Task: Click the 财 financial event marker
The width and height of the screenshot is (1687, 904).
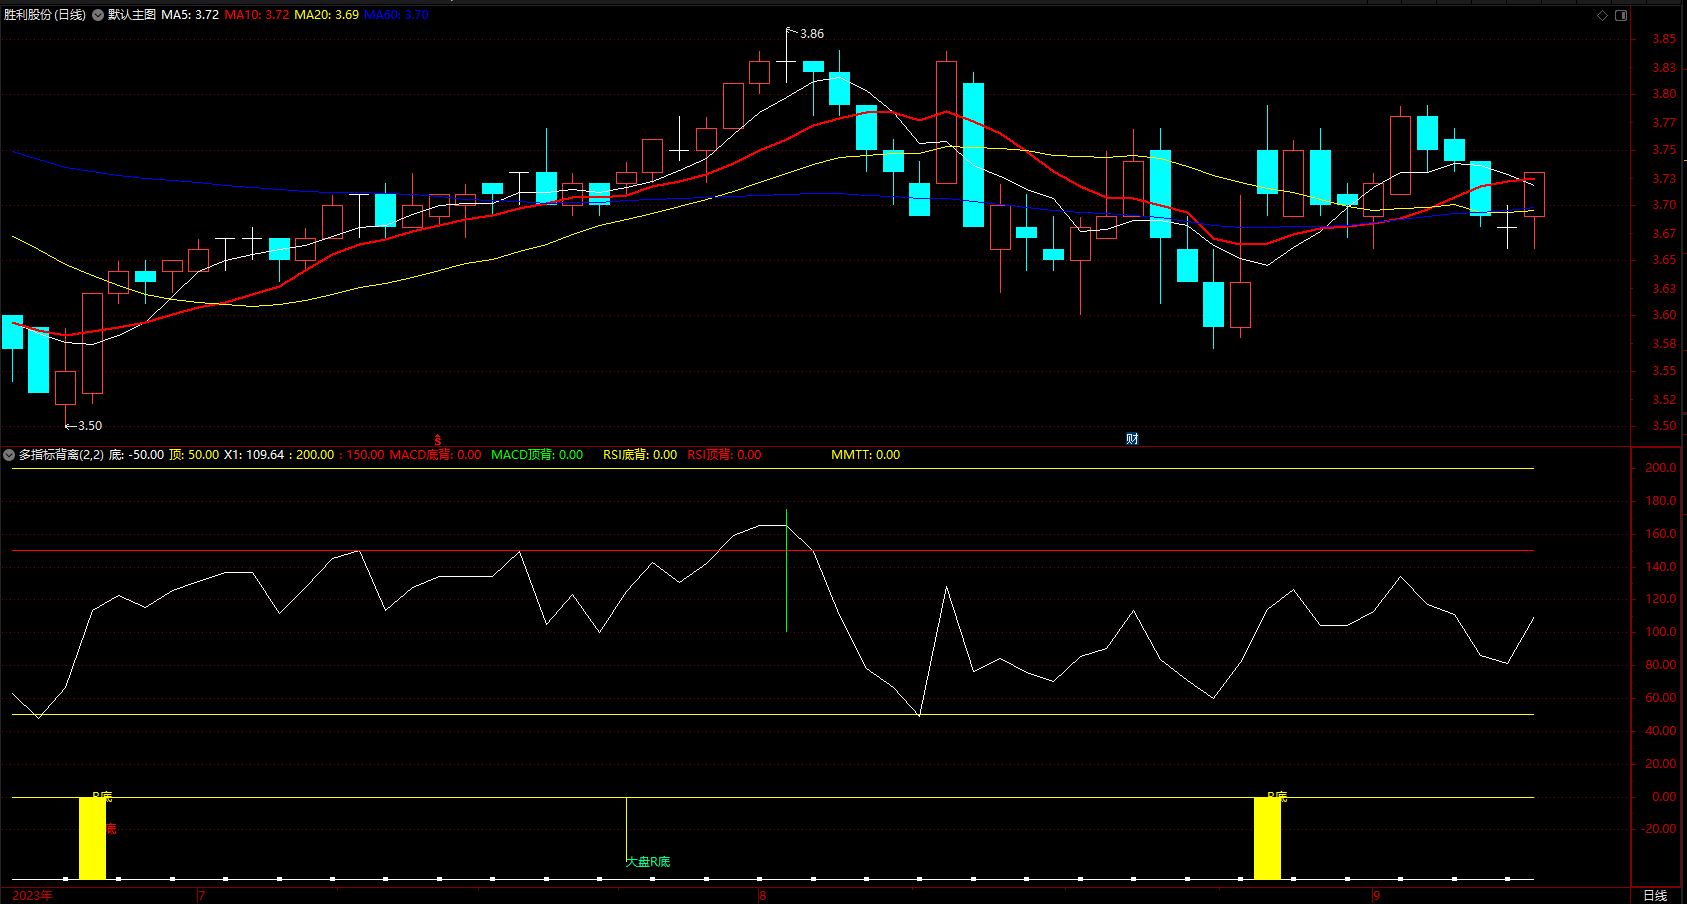Action: click(1132, 439)
